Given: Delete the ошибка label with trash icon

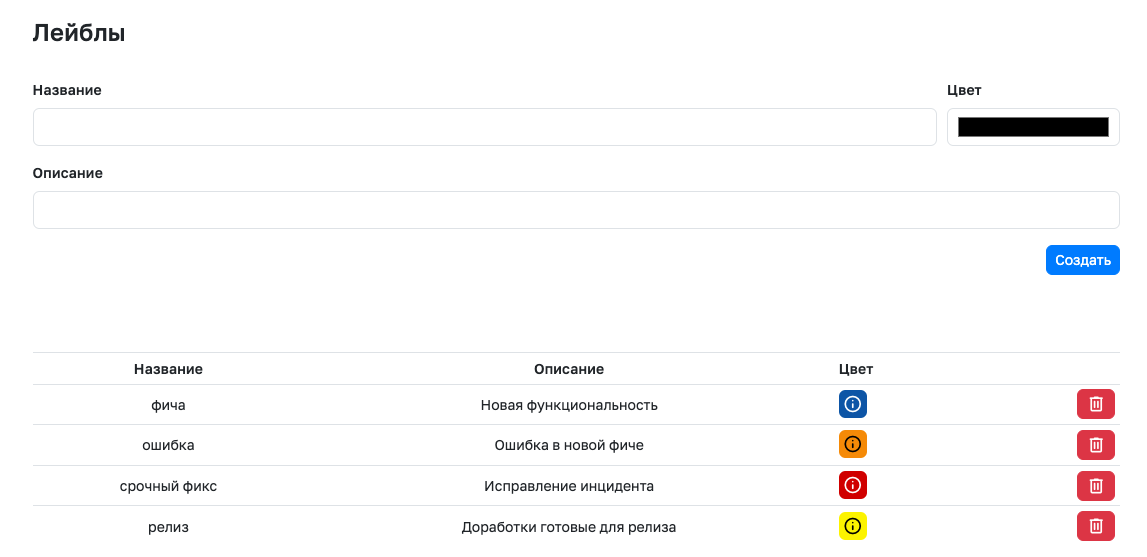Looking at the screenshot, I should (x=1095, y=444).
